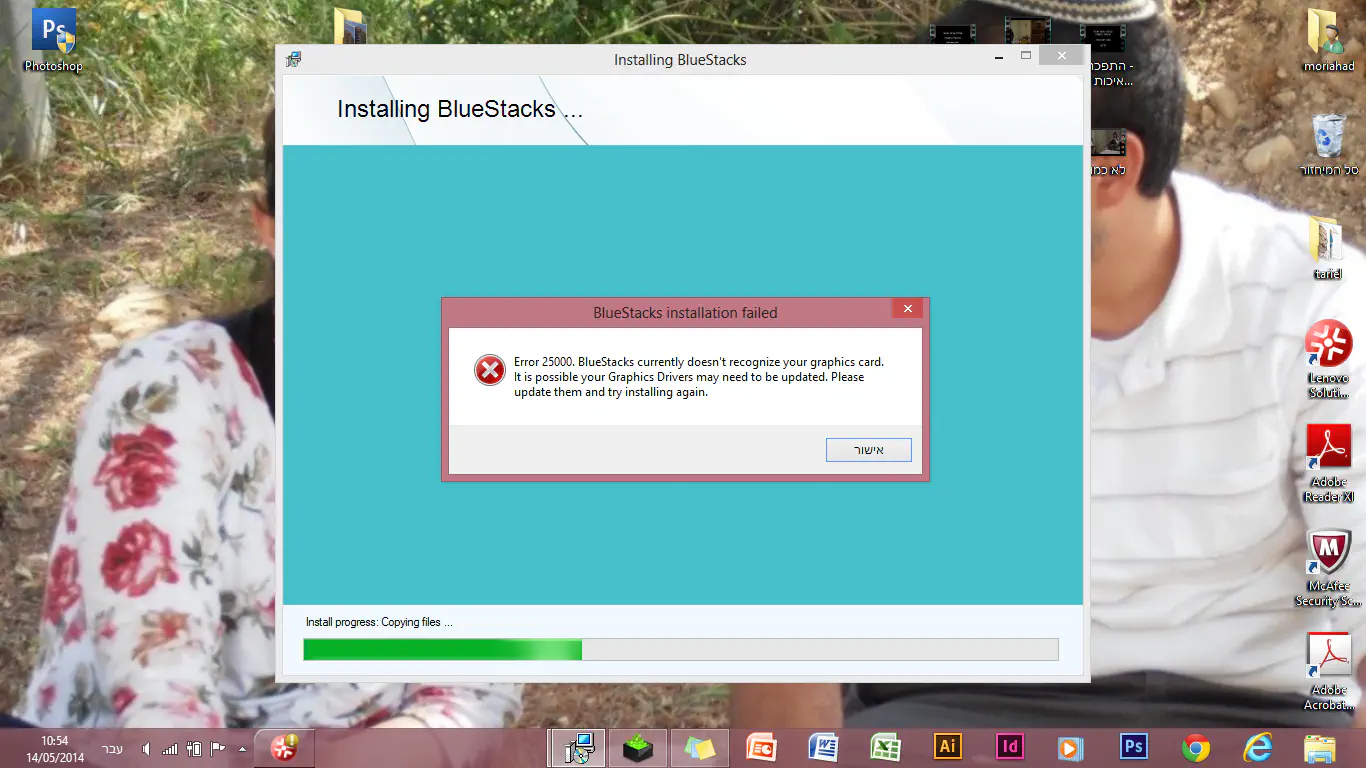Click the red error icon in dialog

tap(489, 371)
